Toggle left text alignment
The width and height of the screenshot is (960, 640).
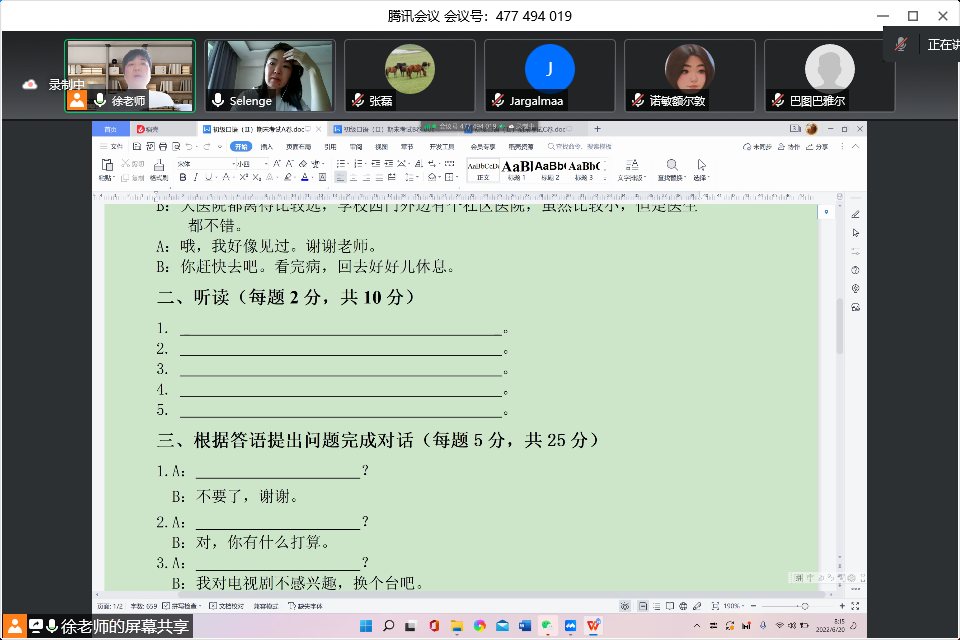coord(341,177)
